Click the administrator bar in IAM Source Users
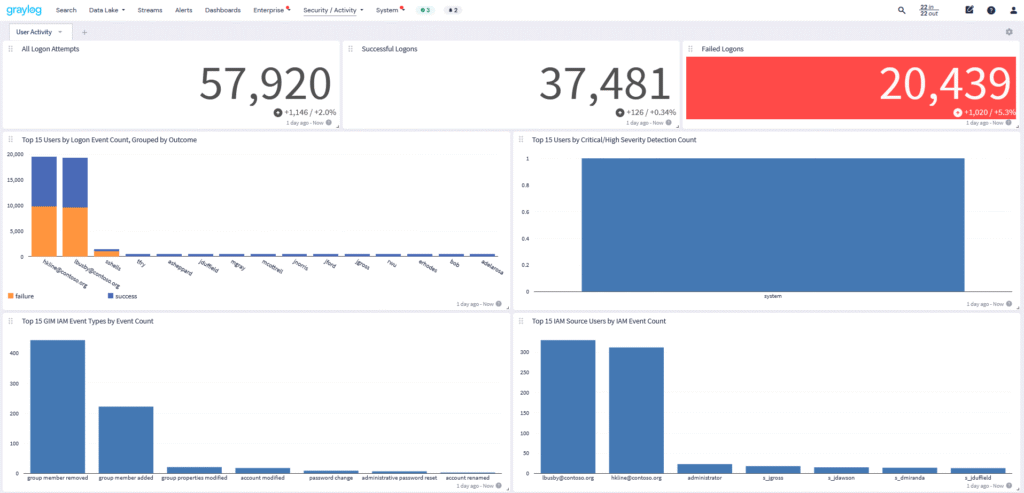 (x=705, y=469)
